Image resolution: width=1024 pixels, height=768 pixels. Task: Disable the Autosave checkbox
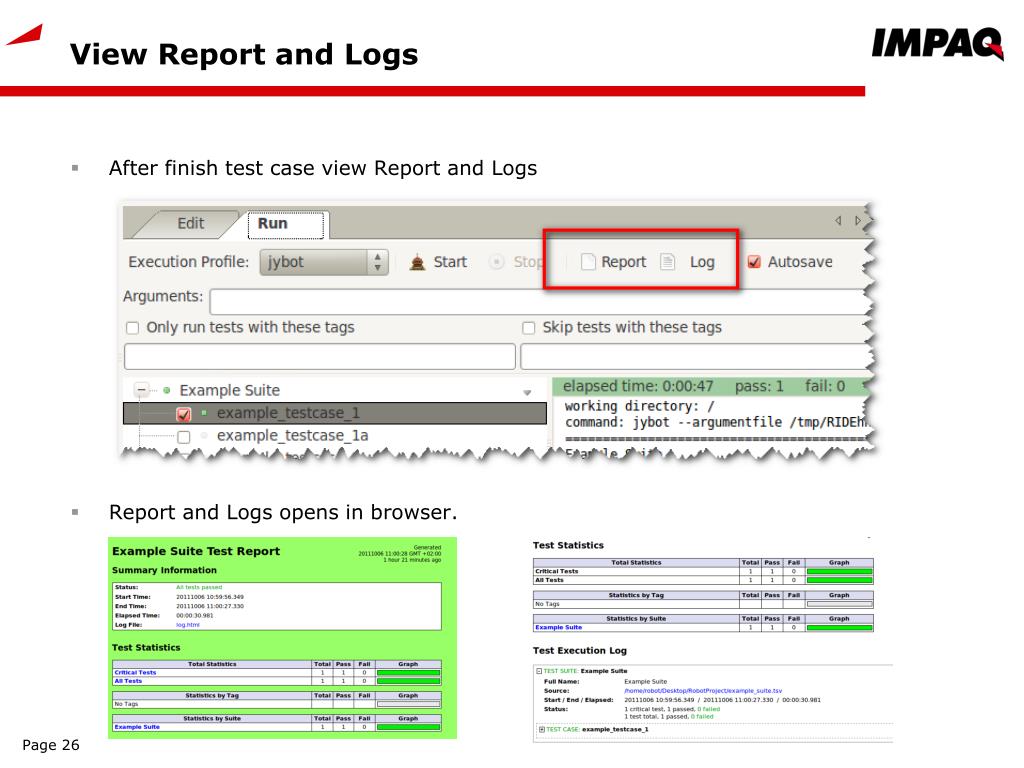[754, 262]
